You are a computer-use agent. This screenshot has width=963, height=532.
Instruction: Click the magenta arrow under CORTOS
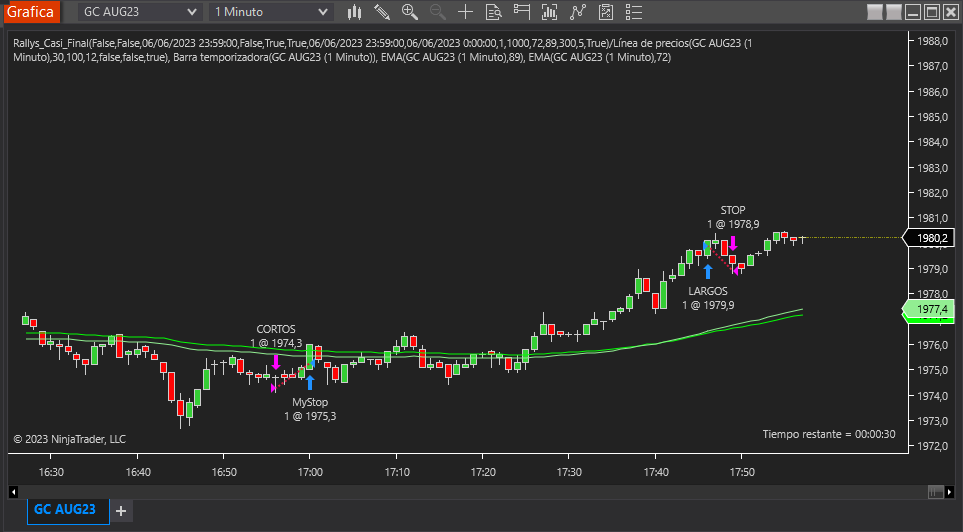pos(276,362)
